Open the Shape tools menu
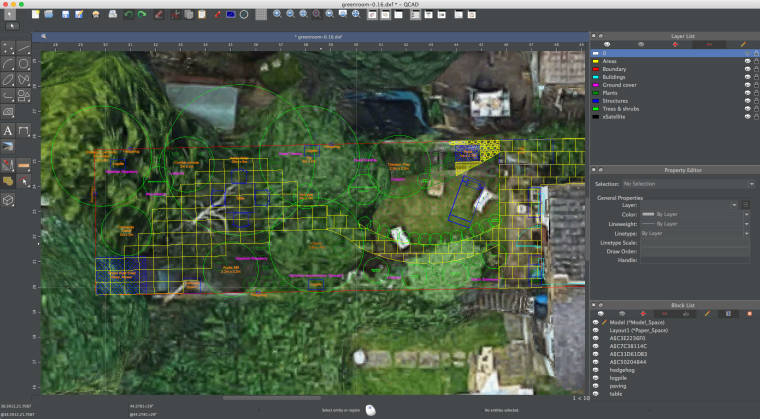Screen dimensions: 760x419 pyautogui.click(x=23, y=95)
